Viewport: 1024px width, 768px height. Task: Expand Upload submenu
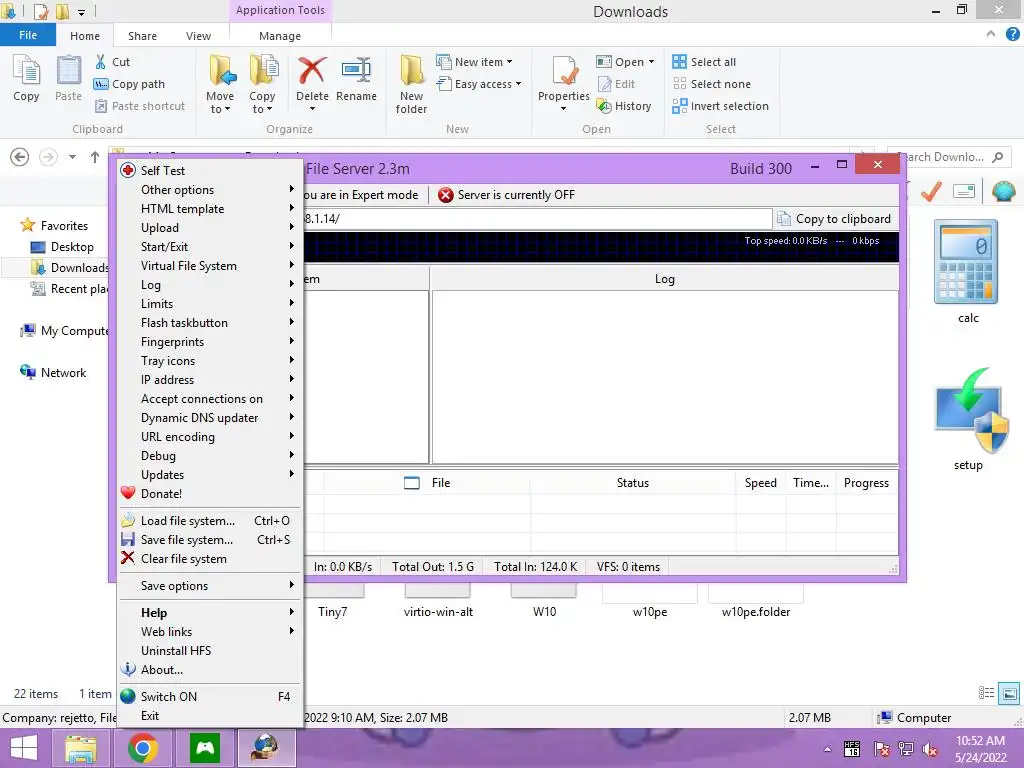point(209,227)
